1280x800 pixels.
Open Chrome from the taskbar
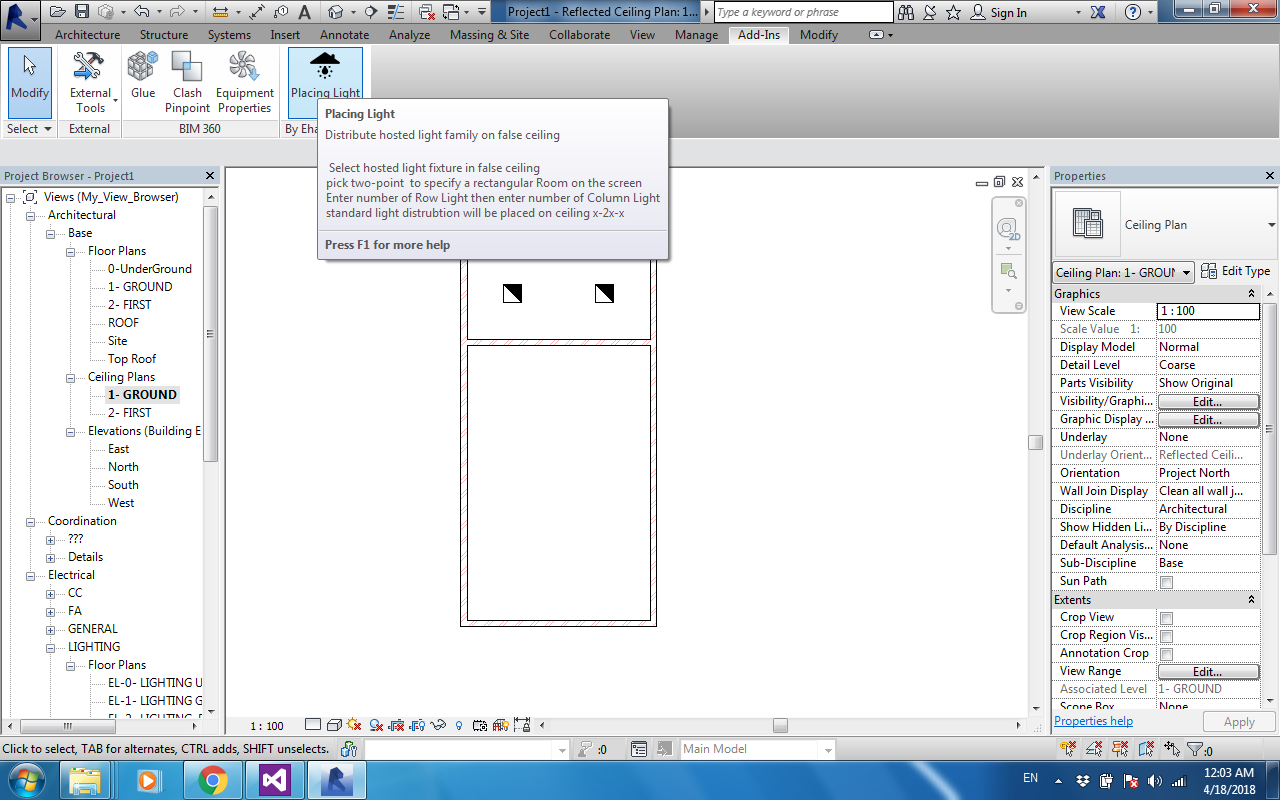point(213,779)
